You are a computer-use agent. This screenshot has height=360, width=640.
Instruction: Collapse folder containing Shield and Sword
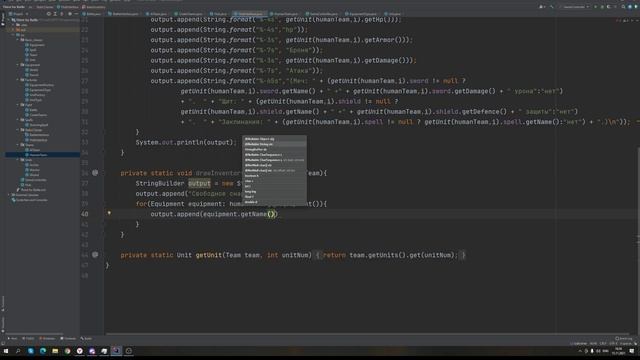coord(18,65)
